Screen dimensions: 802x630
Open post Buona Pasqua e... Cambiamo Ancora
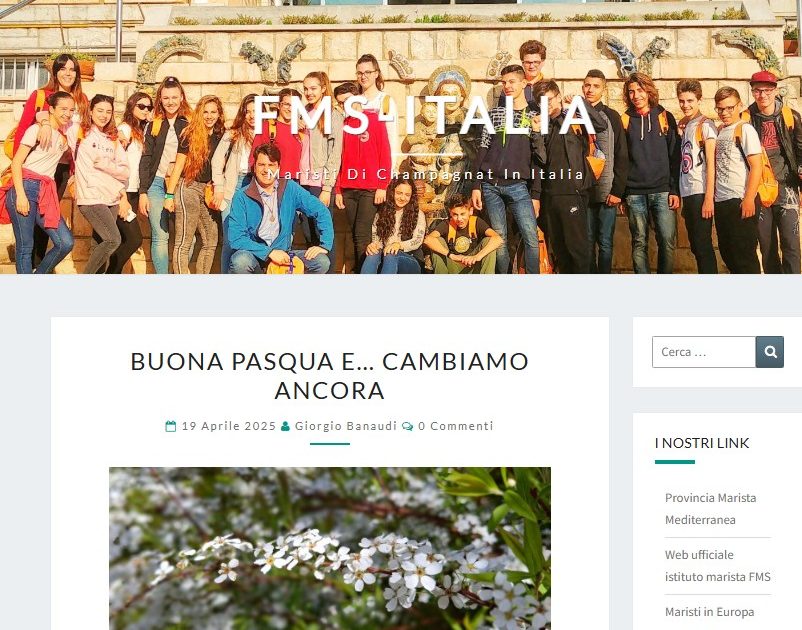(x=329, y=375)
